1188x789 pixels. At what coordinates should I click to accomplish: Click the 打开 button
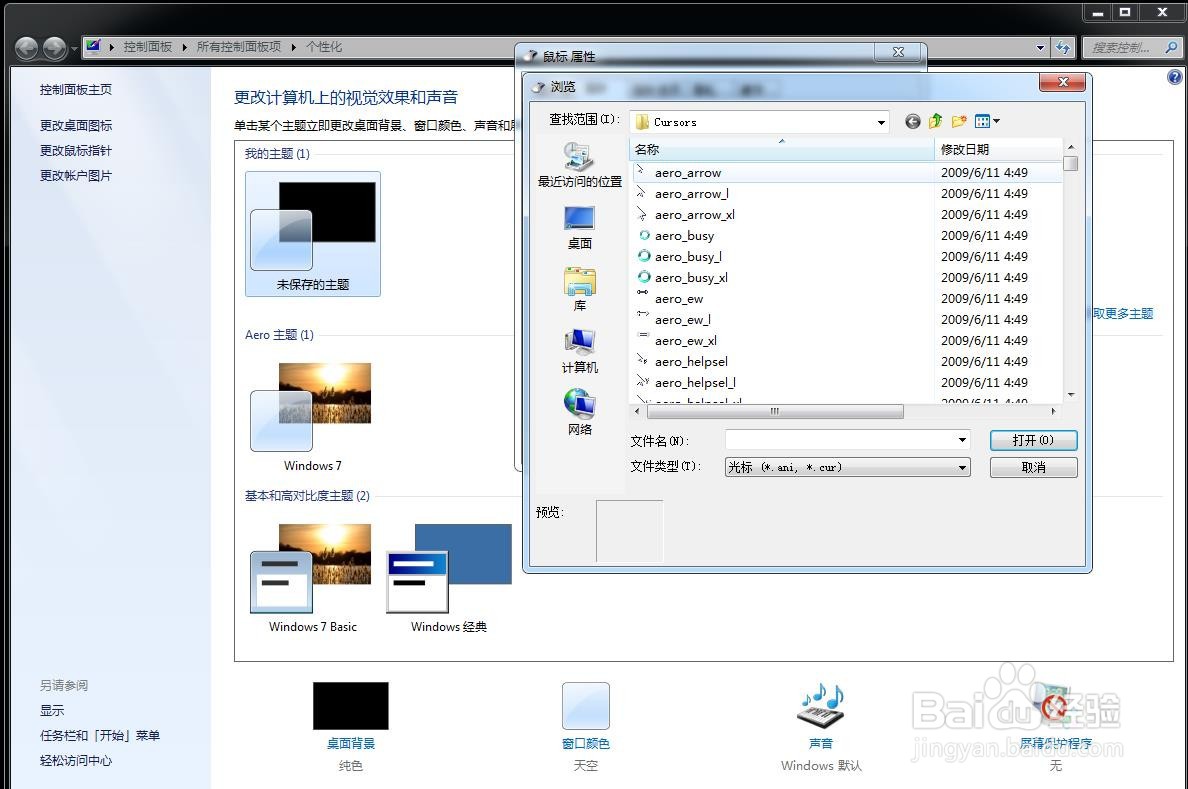point(1033,440)
